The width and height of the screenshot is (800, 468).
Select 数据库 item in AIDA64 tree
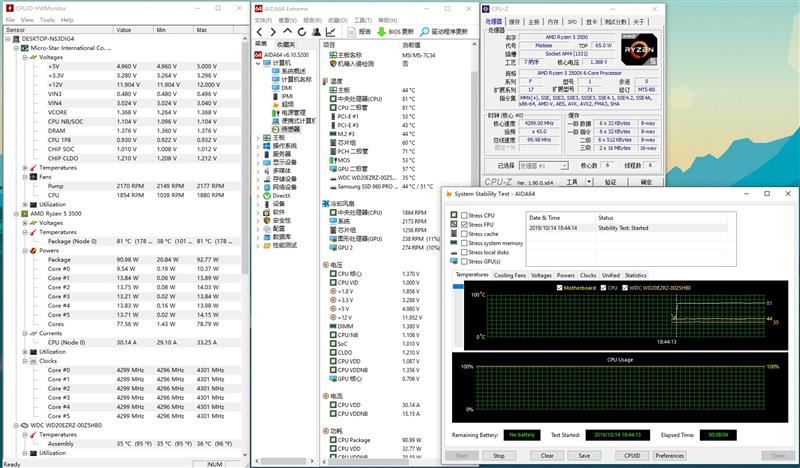tap(277, 237)
